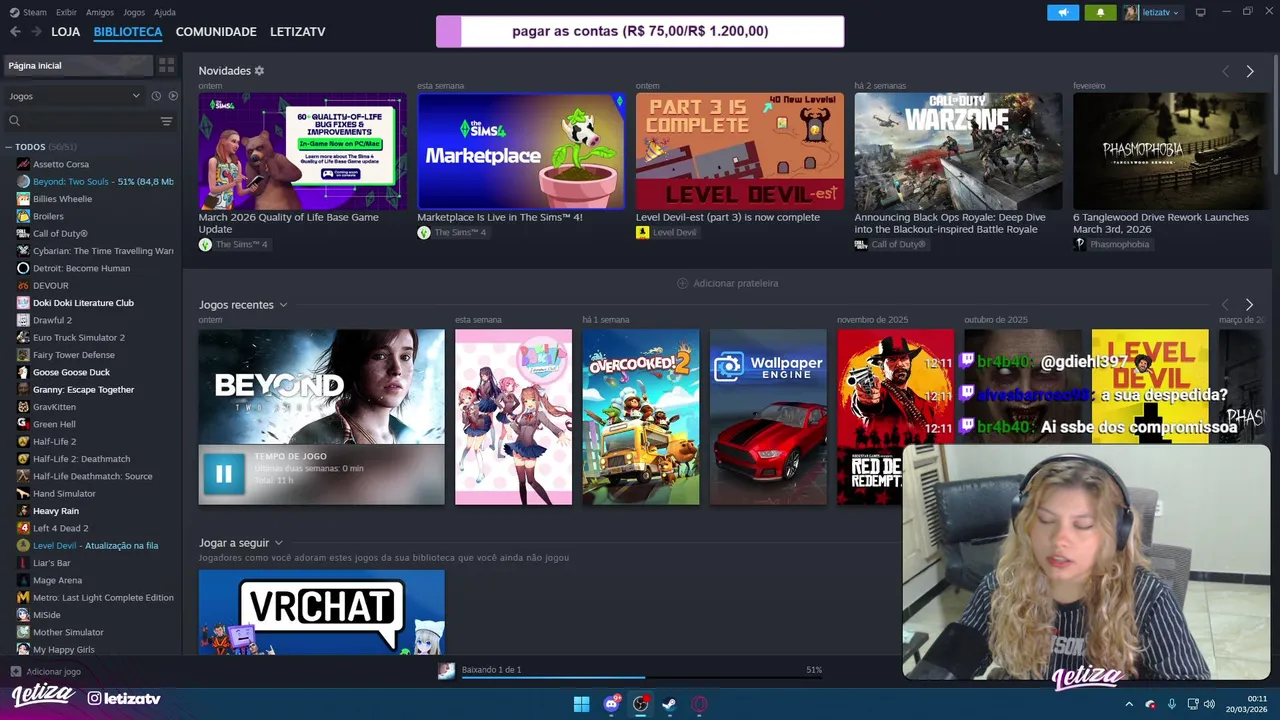Click the announcements megaphone button
The height and width of the screenshot is (720, 1280).
pos(1063,12)
